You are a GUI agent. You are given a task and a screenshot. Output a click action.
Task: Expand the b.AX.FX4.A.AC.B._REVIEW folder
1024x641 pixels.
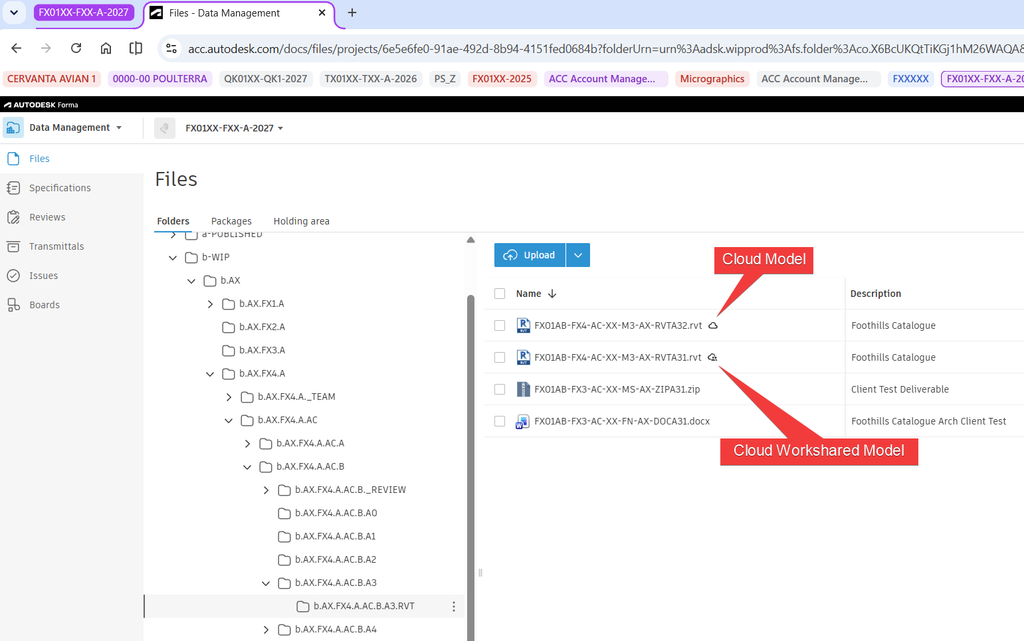coord(266,490)
